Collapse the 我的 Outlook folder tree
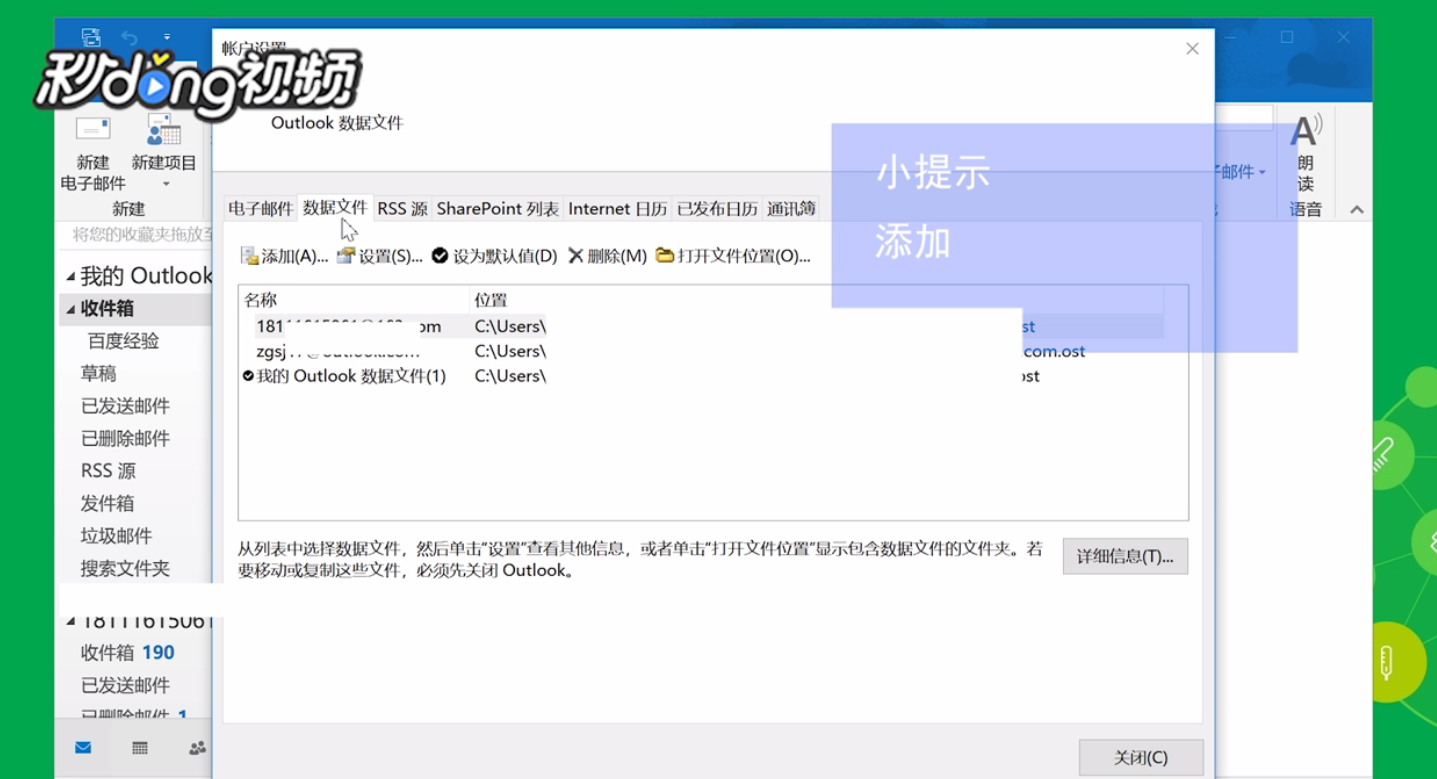 click(x=70, y=277)
